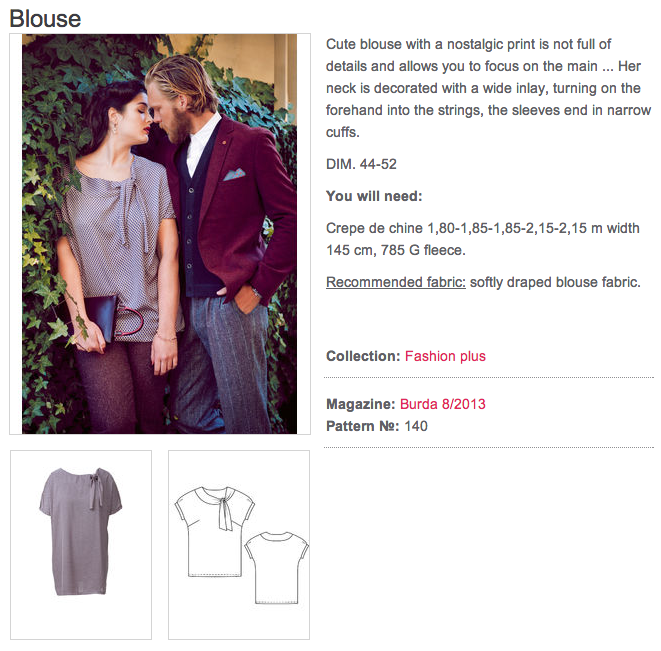This screenshot has height=651, width=661.
Task: Click the Blouse page heading
Action: (x=45, y=19)
